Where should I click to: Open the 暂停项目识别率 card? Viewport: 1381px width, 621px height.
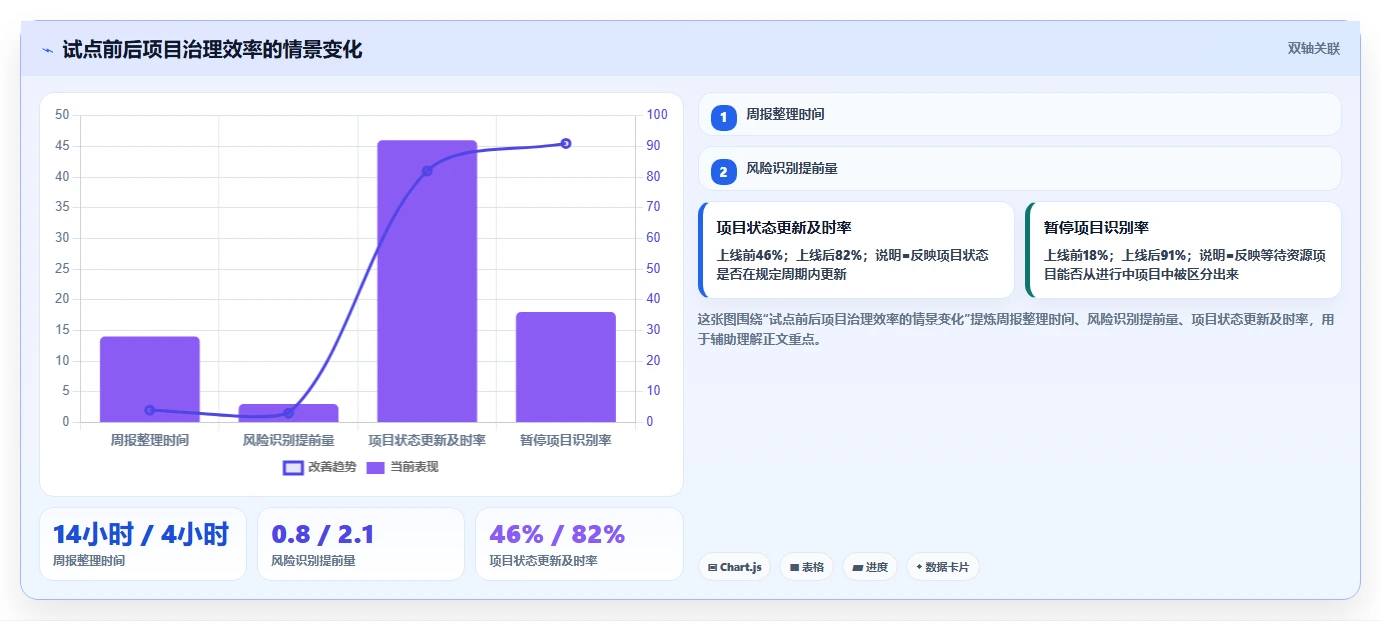pos(1183,250)
